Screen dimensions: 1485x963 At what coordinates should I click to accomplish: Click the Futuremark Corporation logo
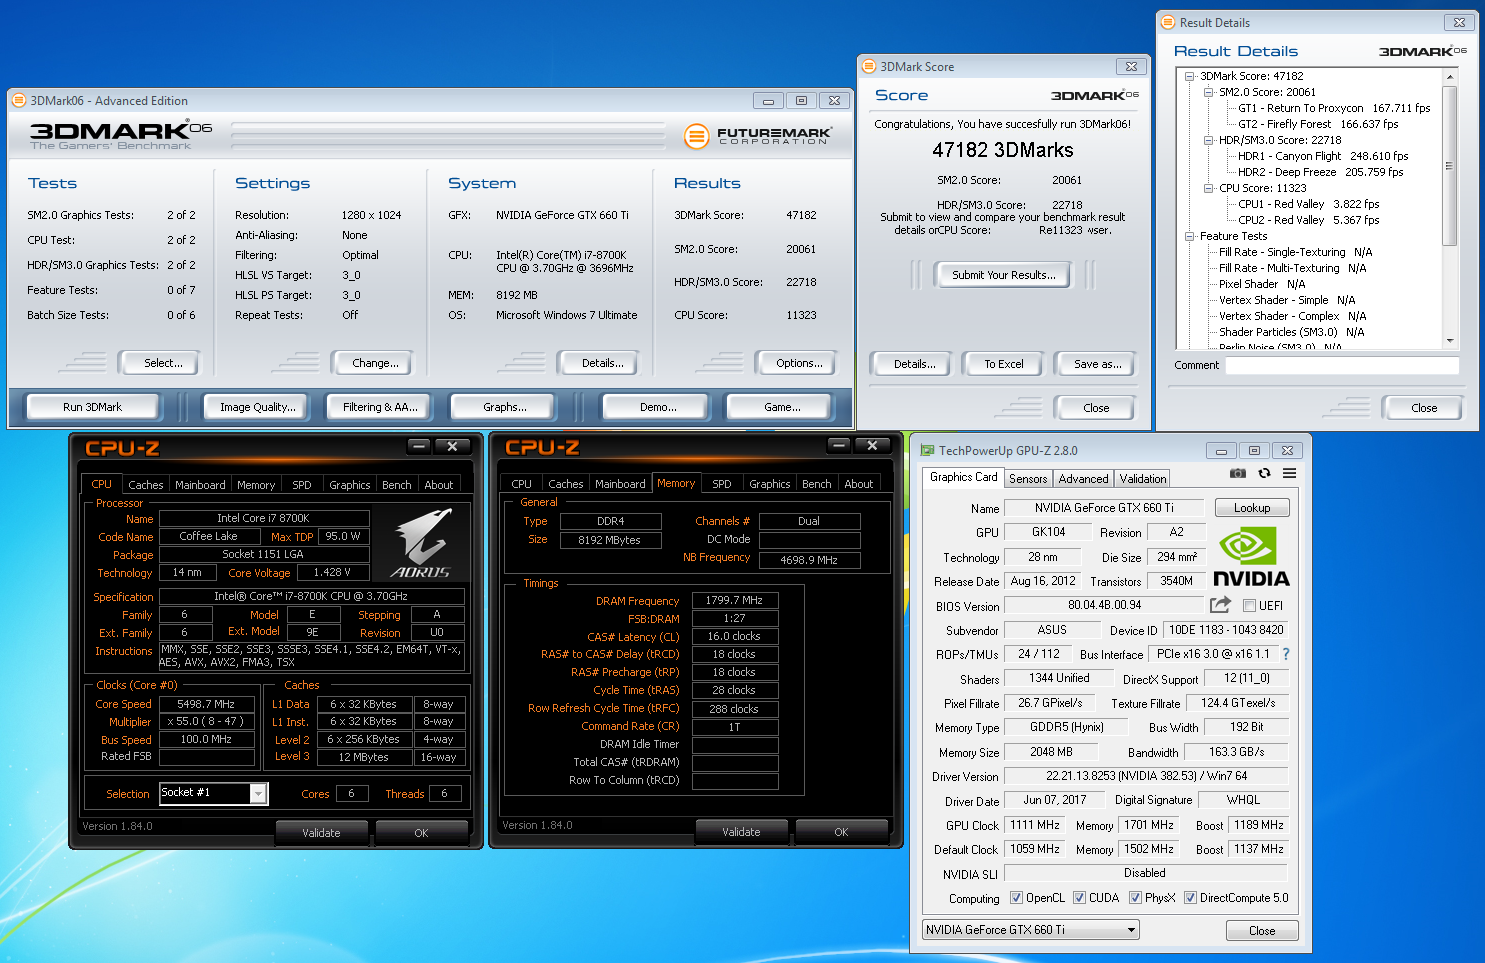[x=758, y=135]
